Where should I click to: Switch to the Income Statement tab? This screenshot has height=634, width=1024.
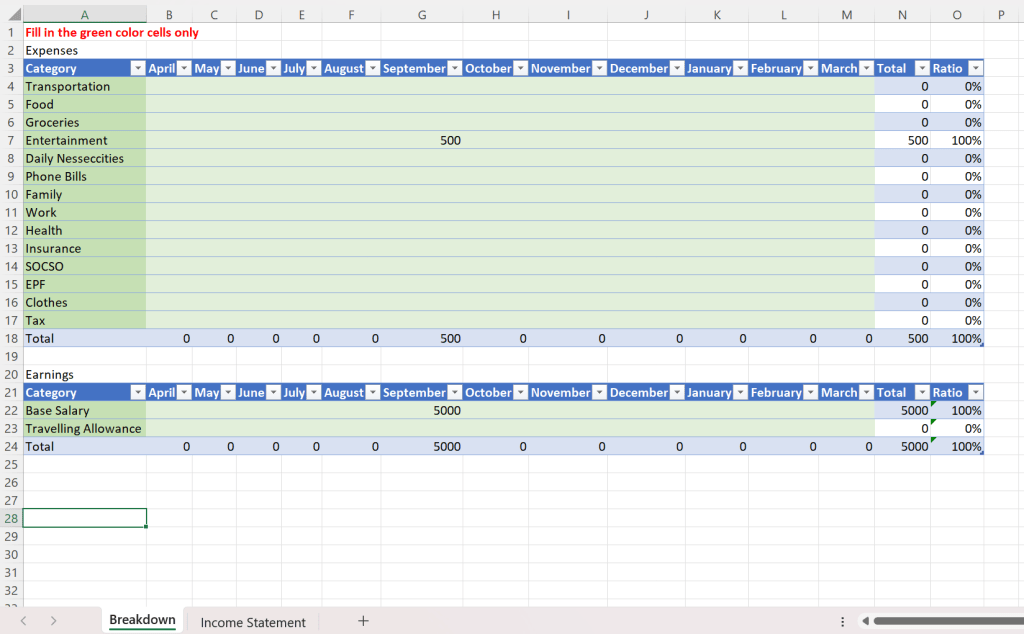pyautogui.click(x=253, y=622)
